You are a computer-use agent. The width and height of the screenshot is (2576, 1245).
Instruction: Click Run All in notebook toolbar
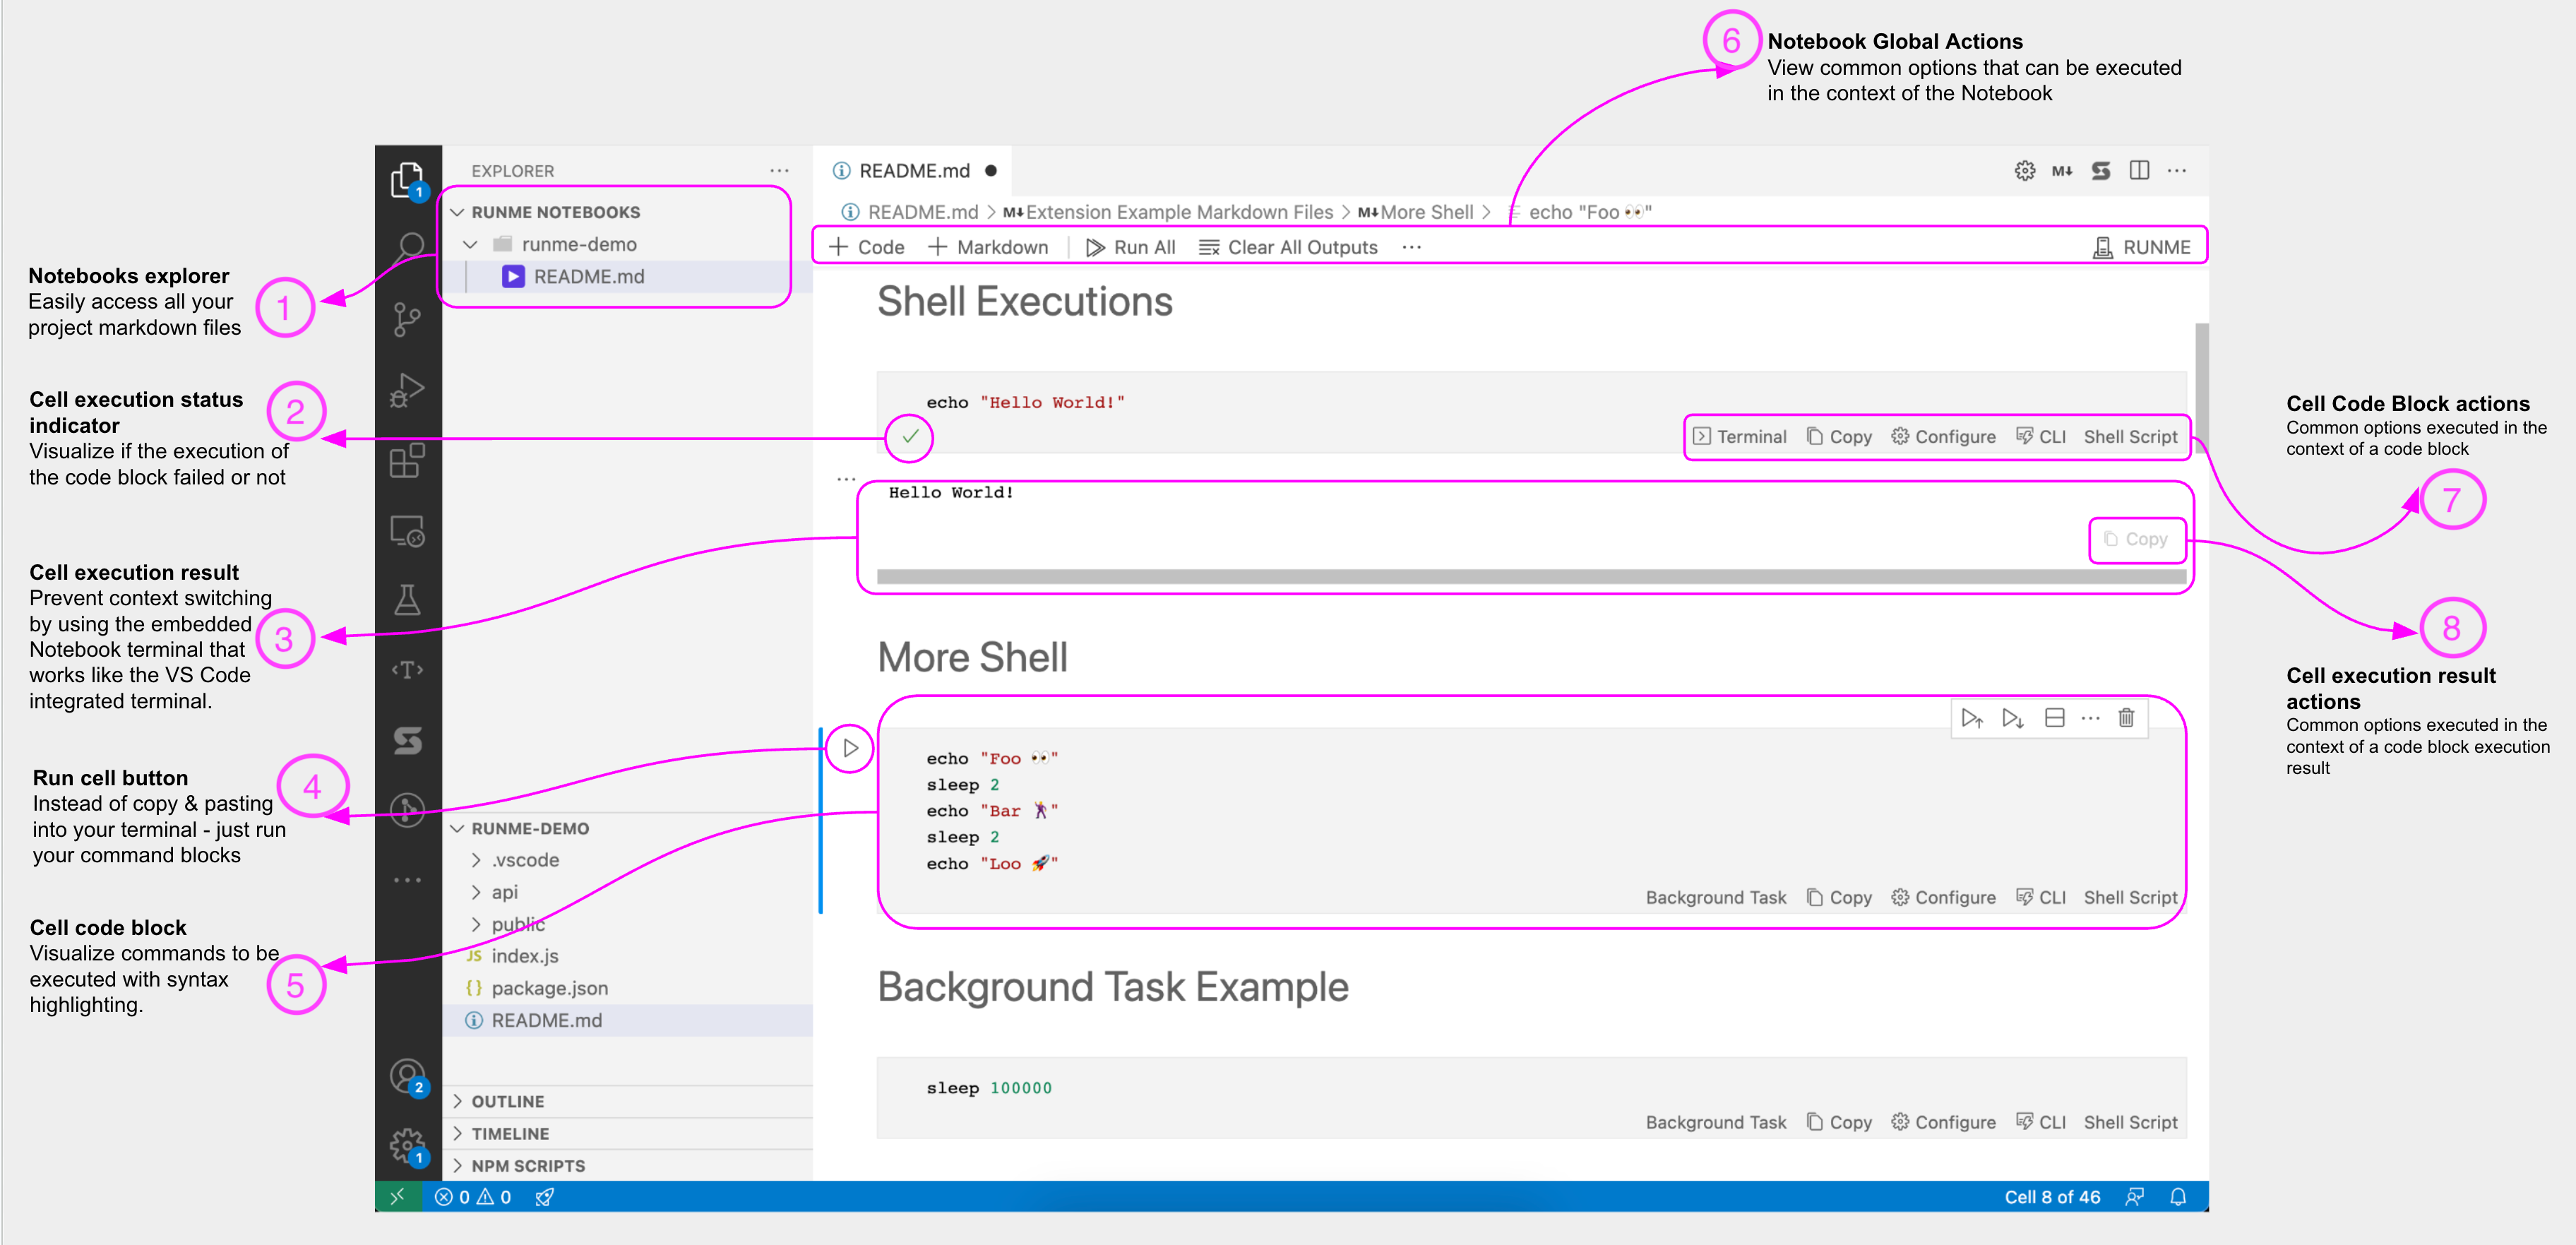click(1131, 247)
